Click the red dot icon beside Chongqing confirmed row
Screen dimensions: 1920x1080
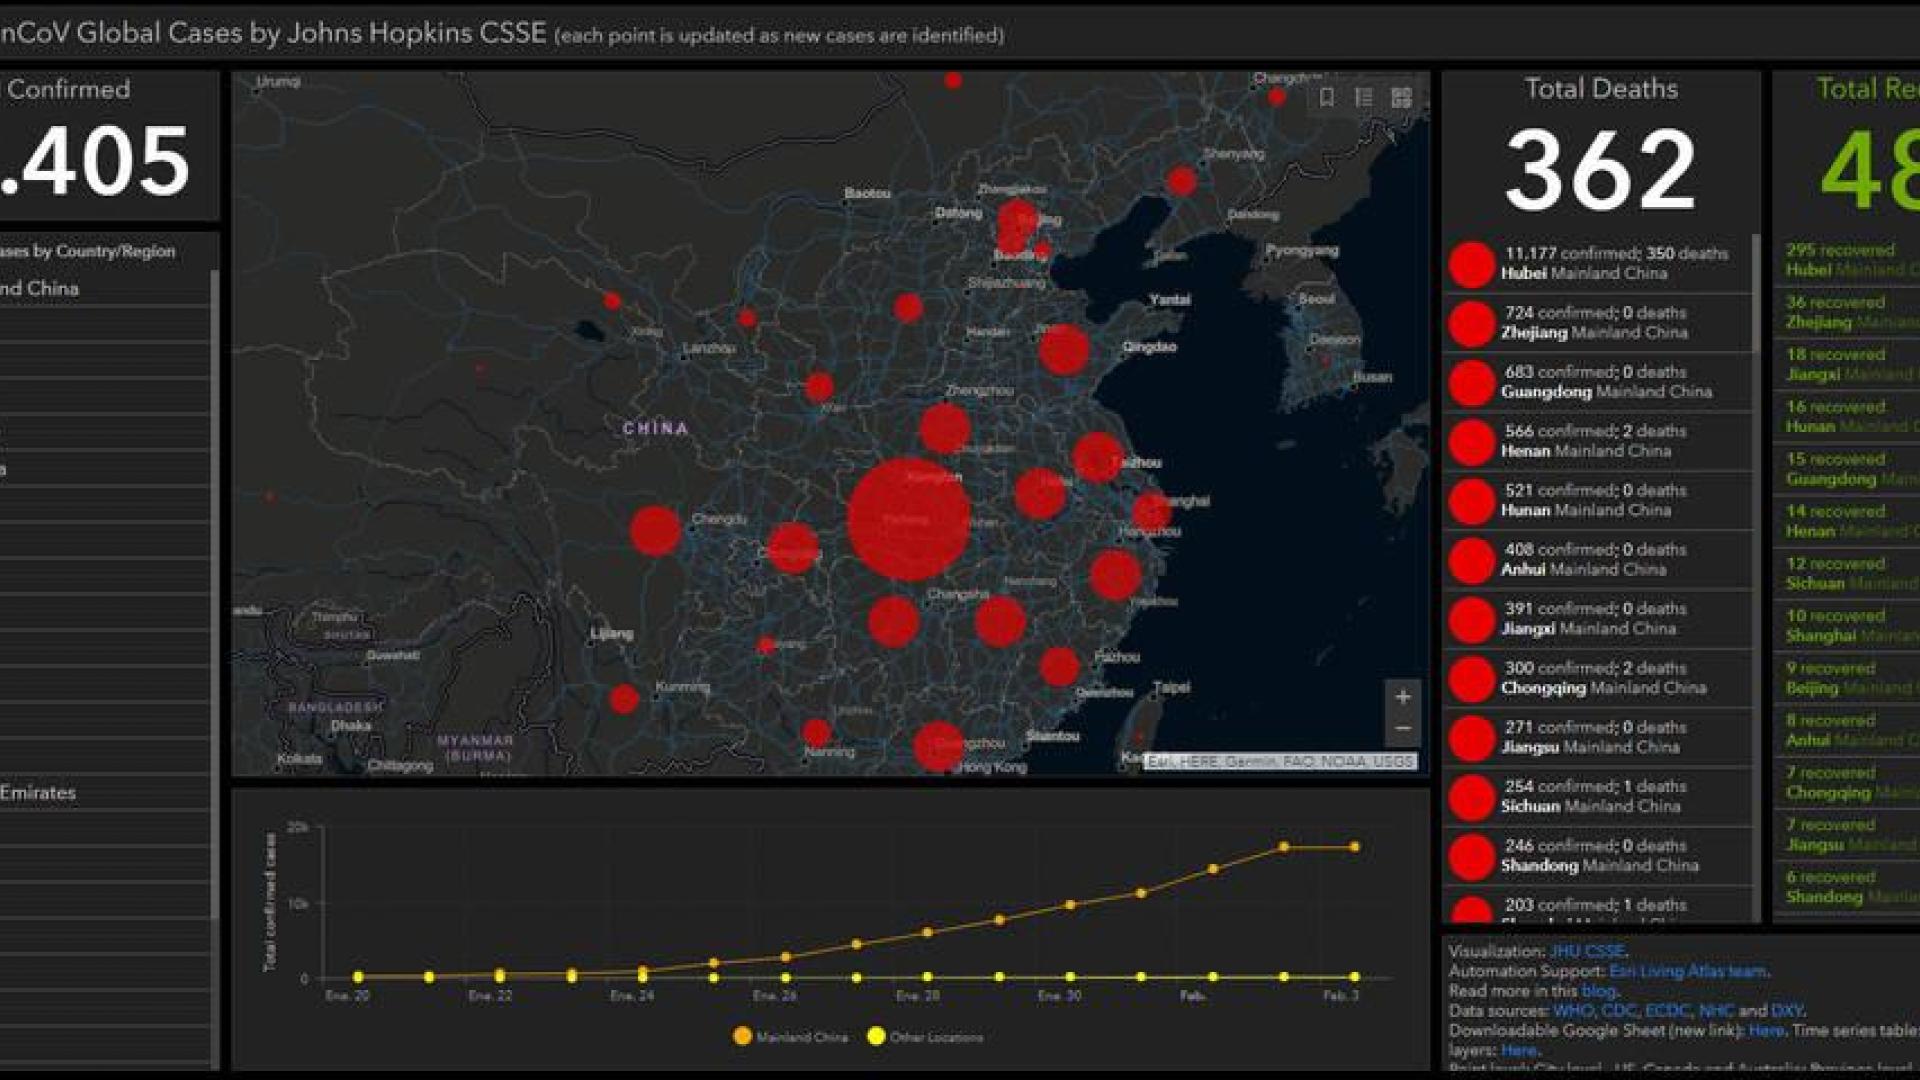pos(1472,679)
